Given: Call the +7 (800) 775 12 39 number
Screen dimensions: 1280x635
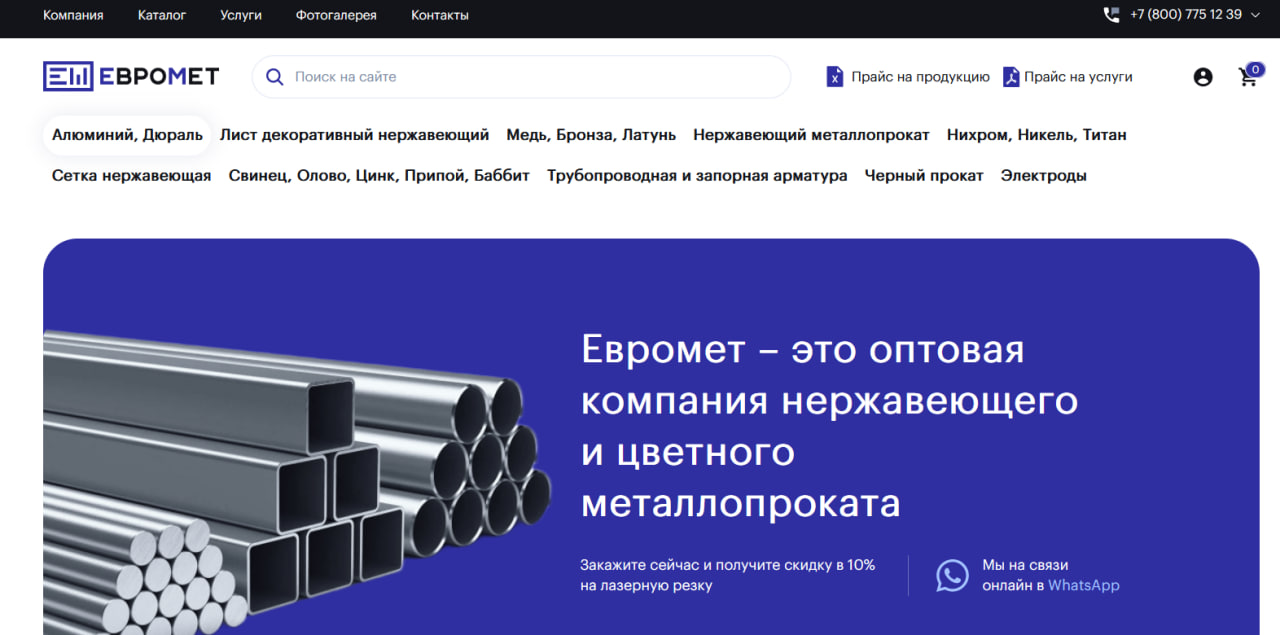Looking at the screenshot, I should pos(1186,15).
